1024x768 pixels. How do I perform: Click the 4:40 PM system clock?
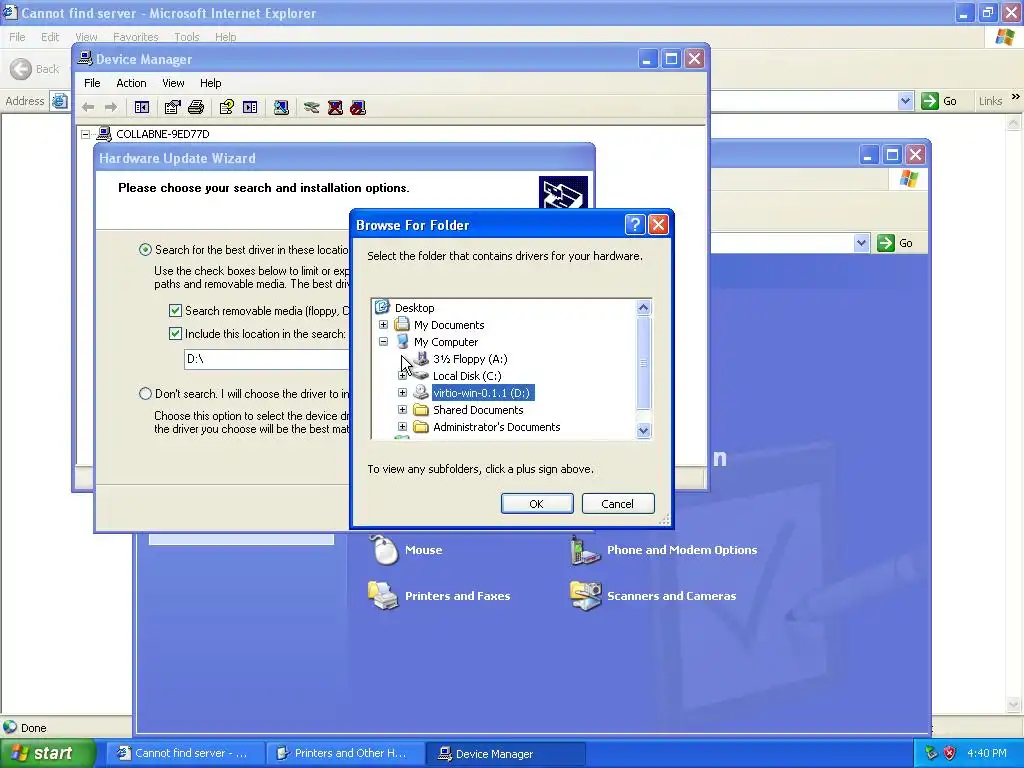point(987,753)
